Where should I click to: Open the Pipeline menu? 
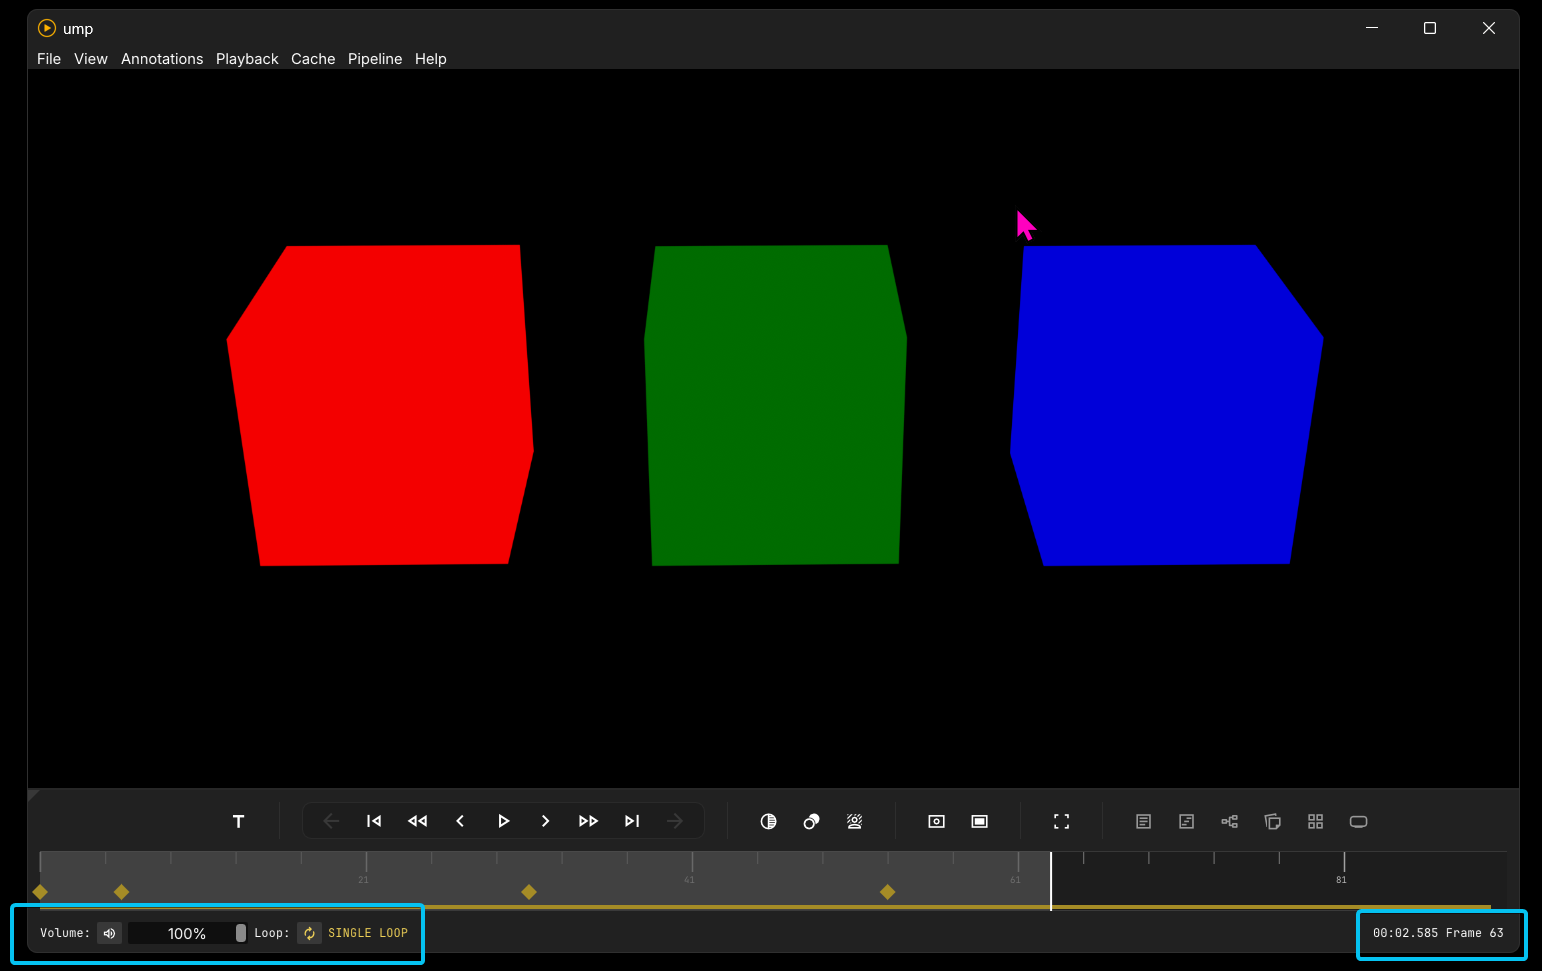375,59
